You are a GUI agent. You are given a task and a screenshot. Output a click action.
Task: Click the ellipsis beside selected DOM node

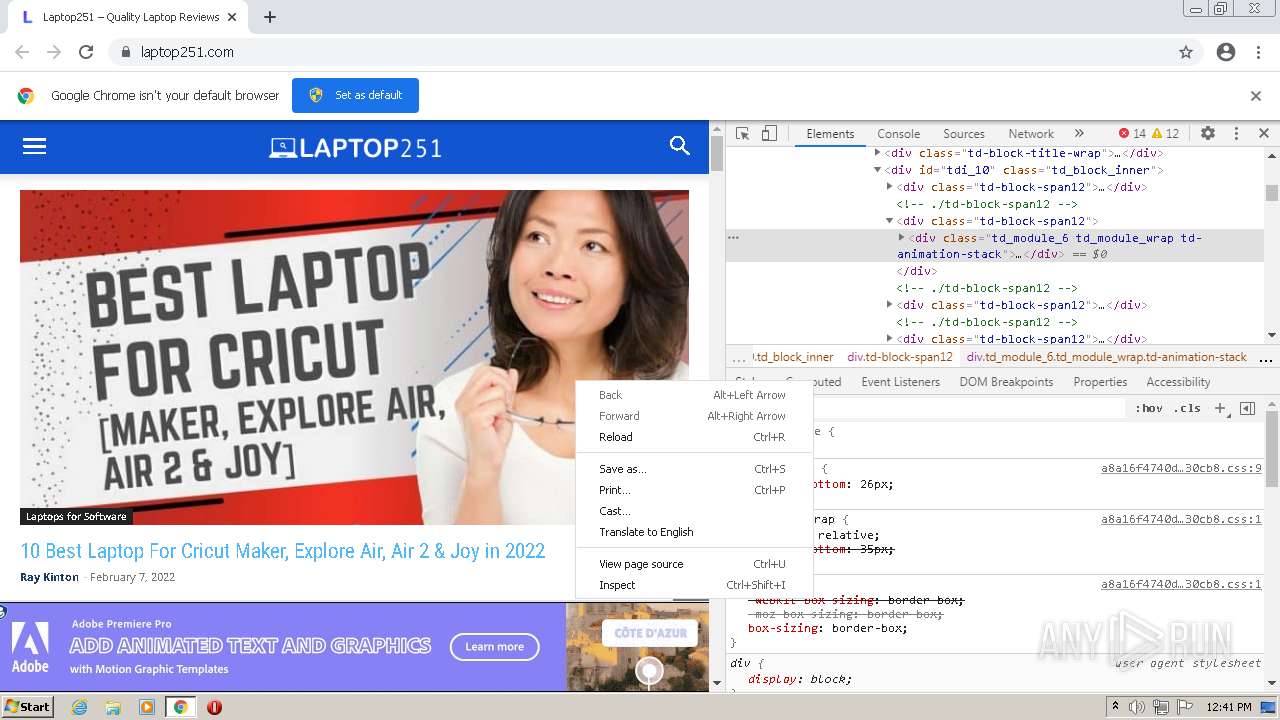pos(733,238)
